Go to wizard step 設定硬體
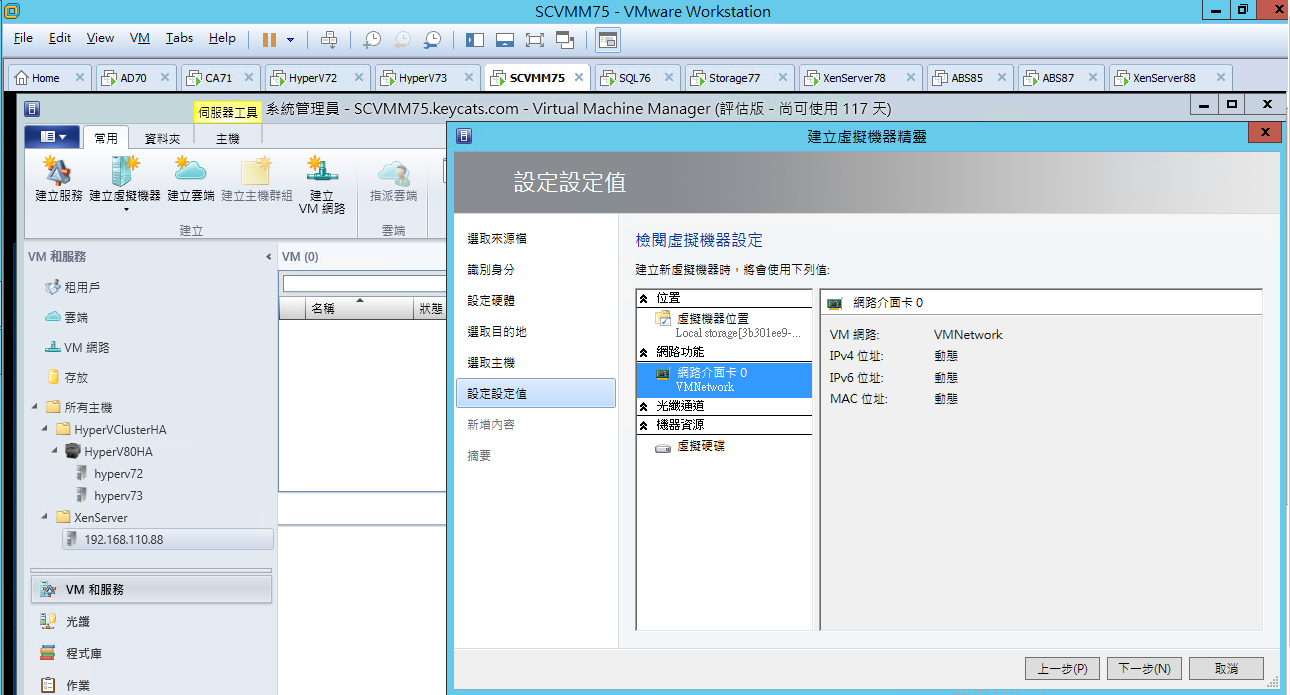This screenshot has width=1290, height=695. (491, 300)
